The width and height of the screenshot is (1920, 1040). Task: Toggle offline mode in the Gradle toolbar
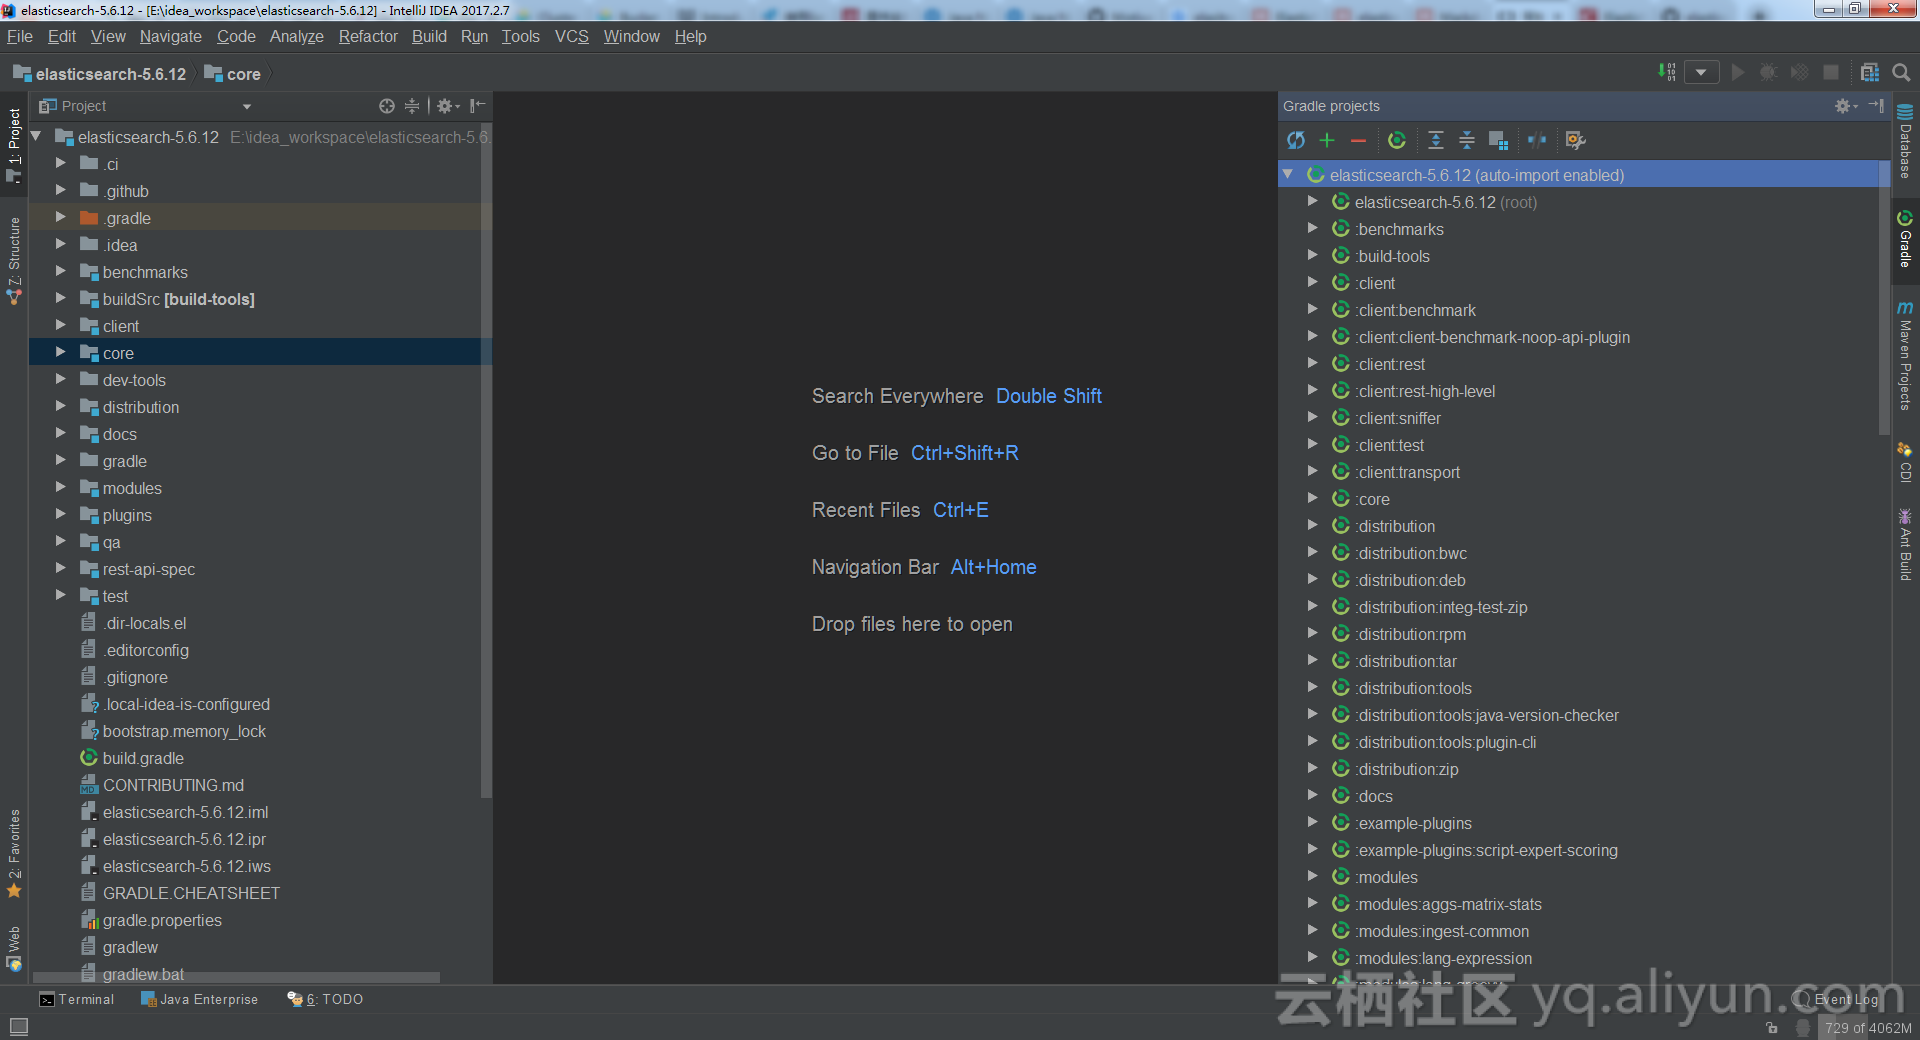coord(1537,141)
